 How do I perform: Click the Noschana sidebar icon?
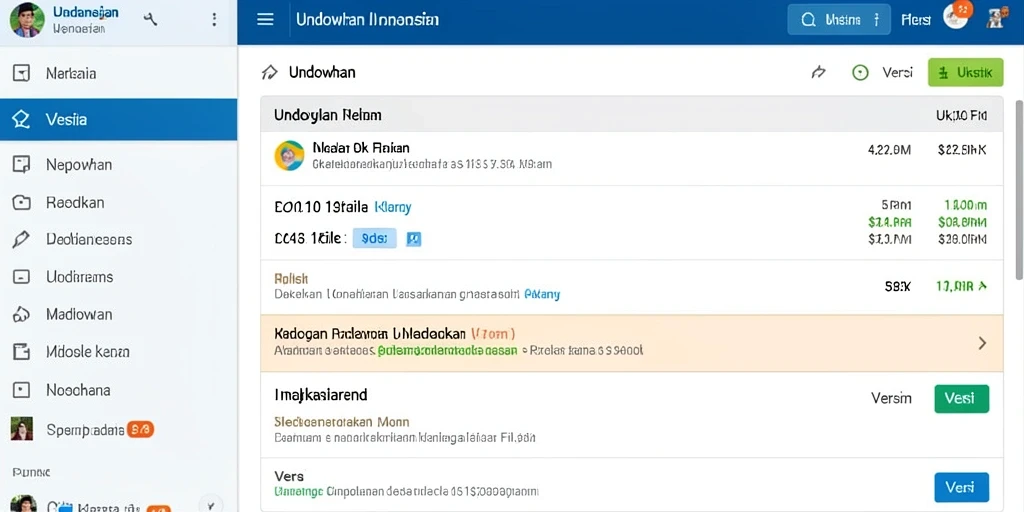(22, 391)
